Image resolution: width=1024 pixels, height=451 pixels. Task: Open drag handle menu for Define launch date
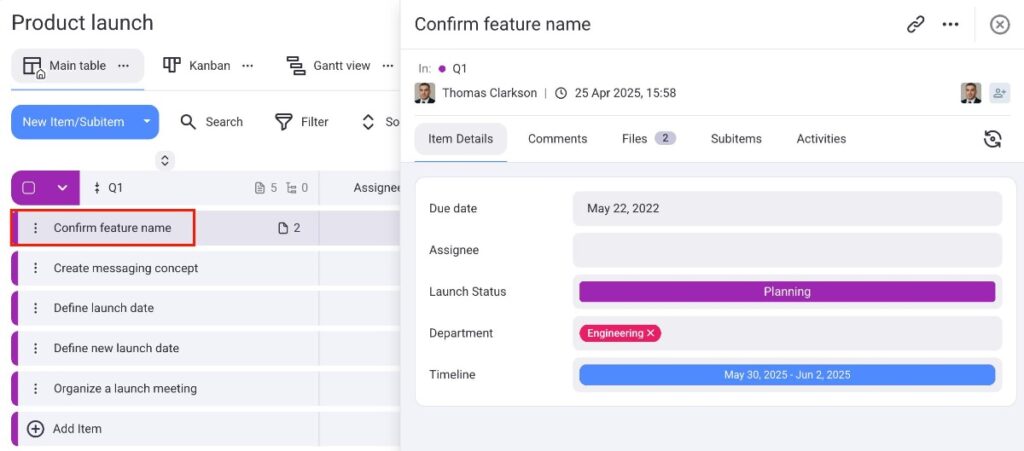coord(36,308)
